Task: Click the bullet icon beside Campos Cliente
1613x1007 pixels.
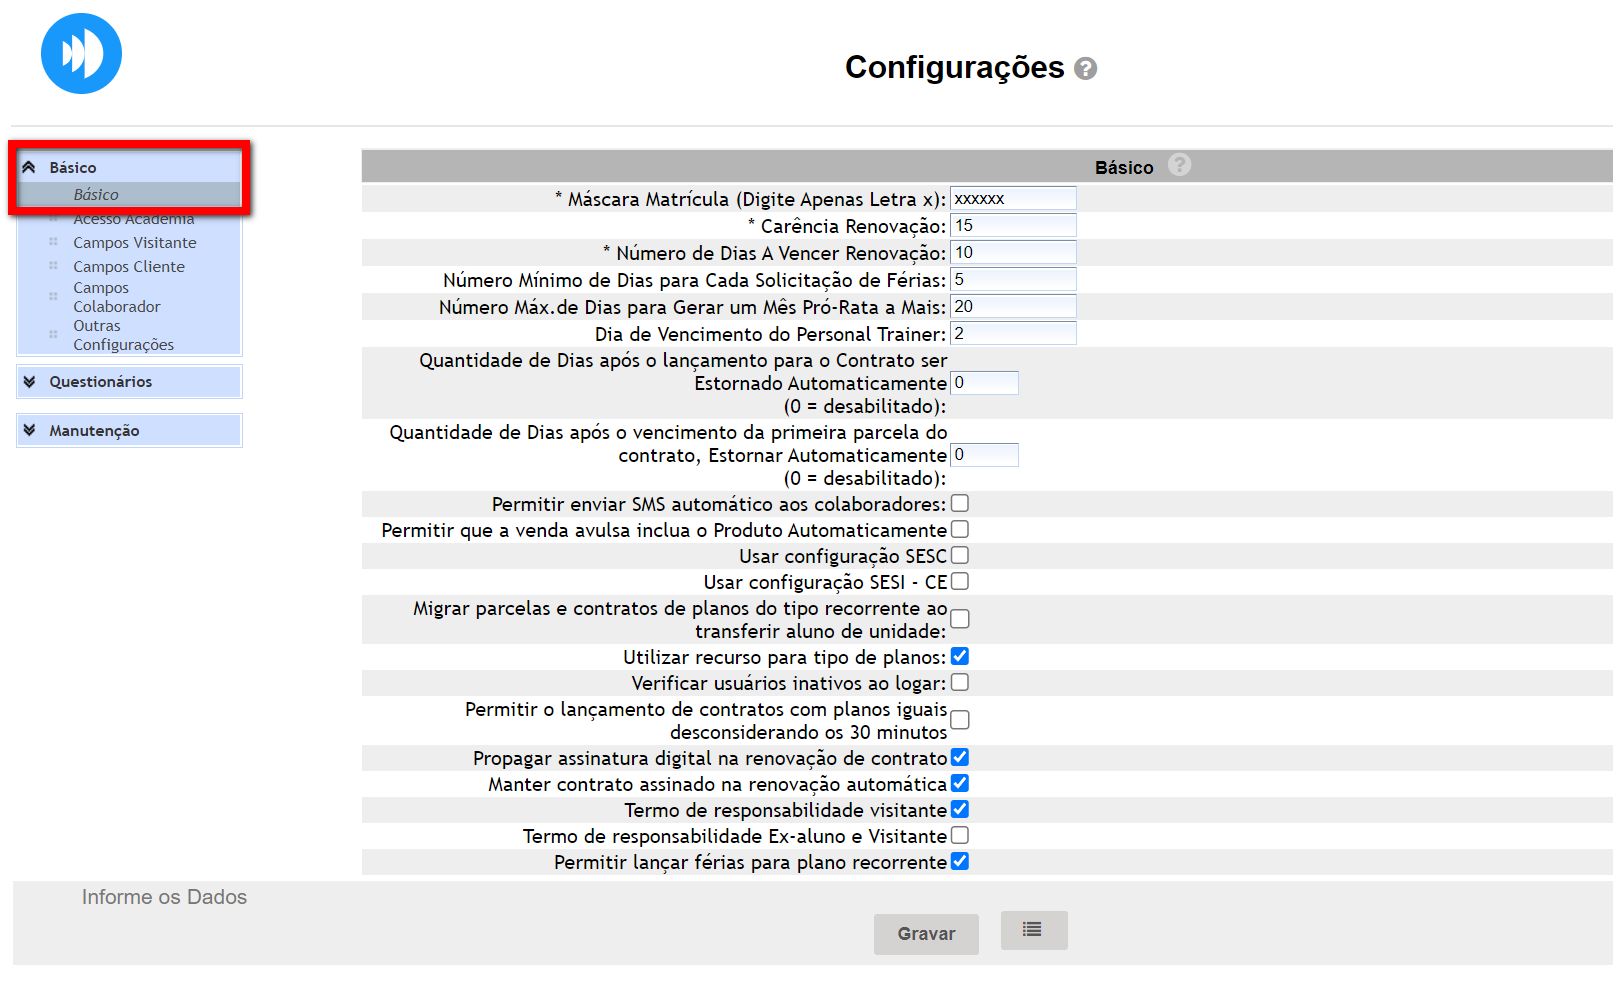Action: [54, 266]
